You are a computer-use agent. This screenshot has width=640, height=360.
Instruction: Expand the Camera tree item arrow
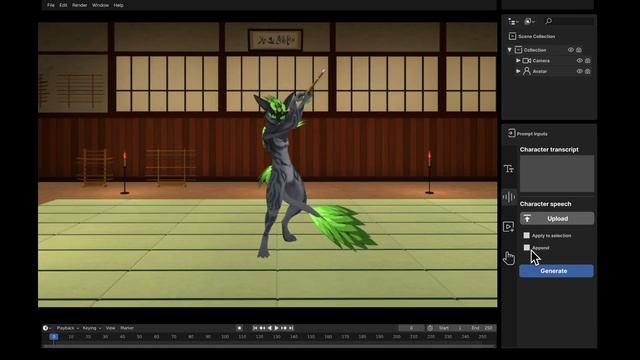(x=518, y=60)
